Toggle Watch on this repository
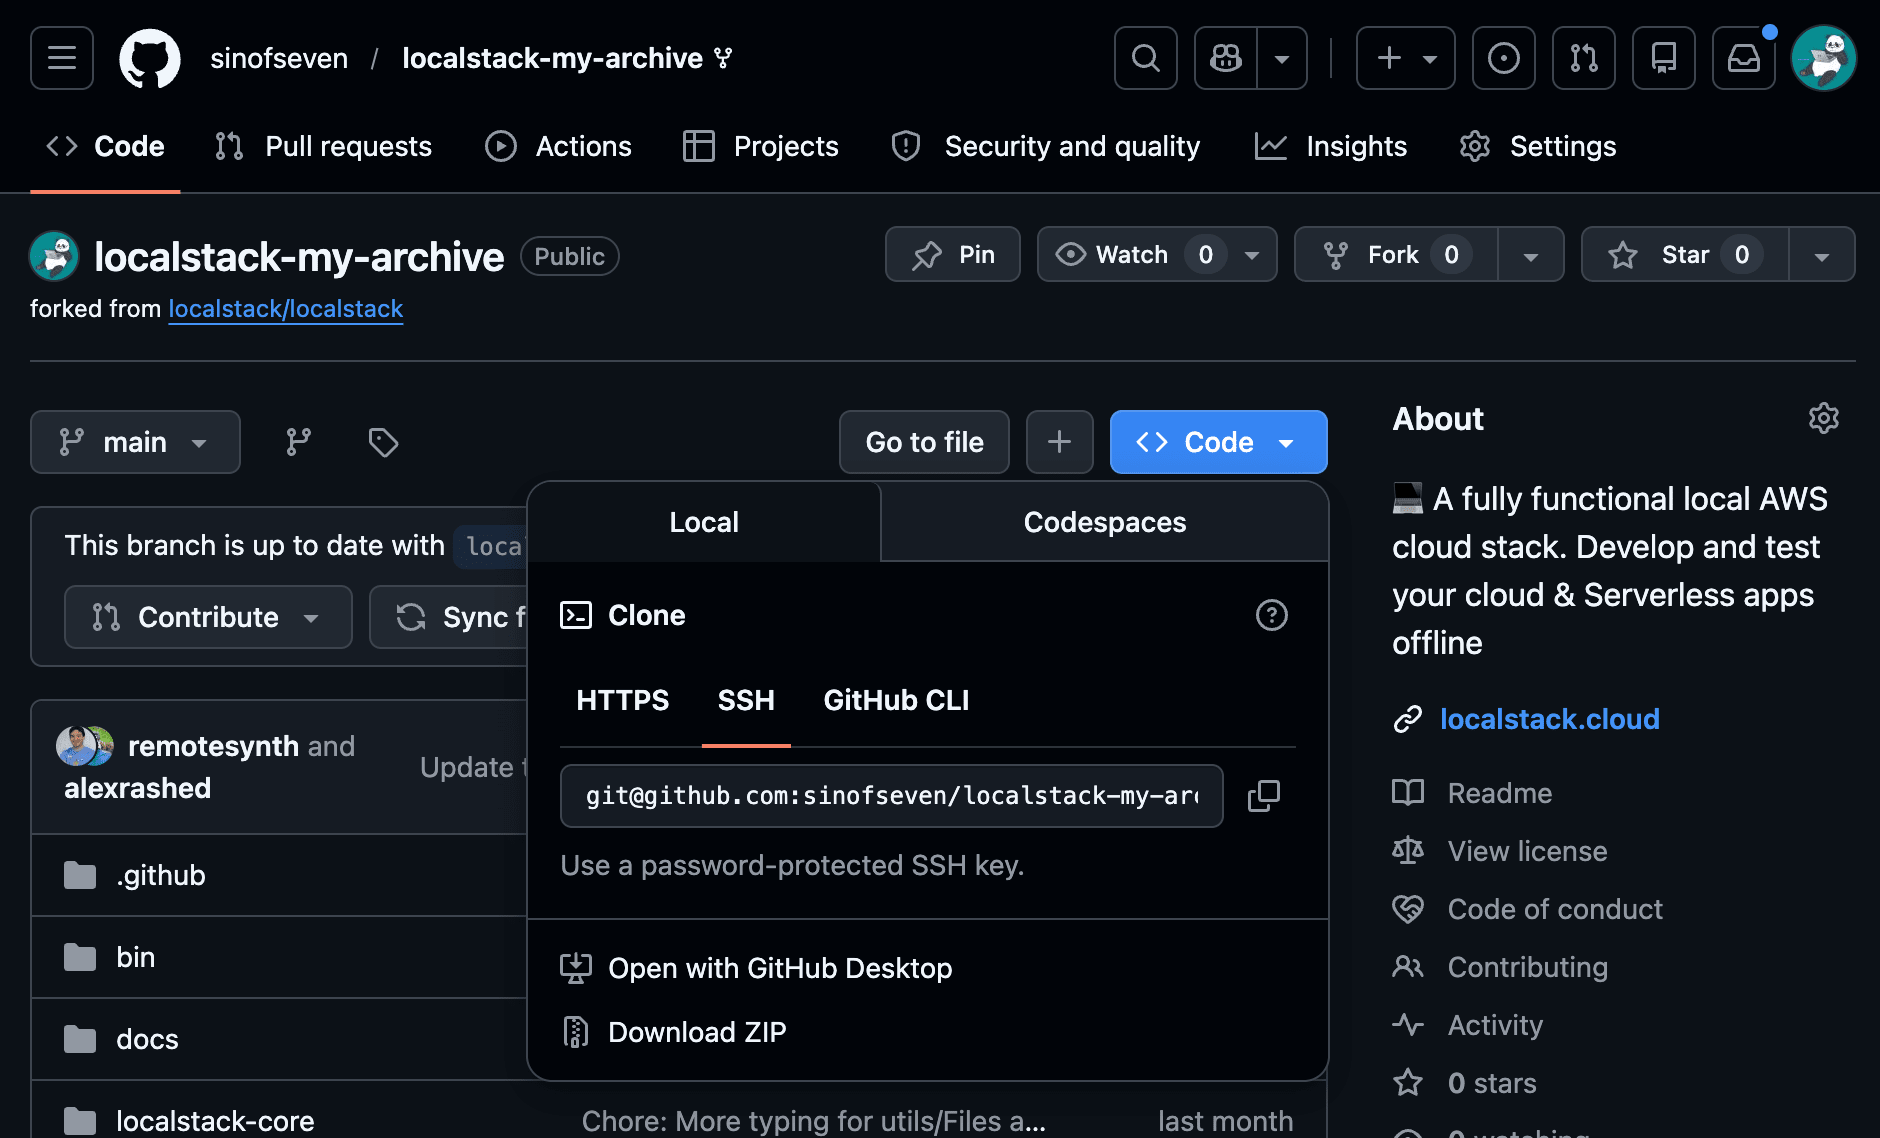This screenshot has width=1880, height=1138. (x=1130, y=255)
